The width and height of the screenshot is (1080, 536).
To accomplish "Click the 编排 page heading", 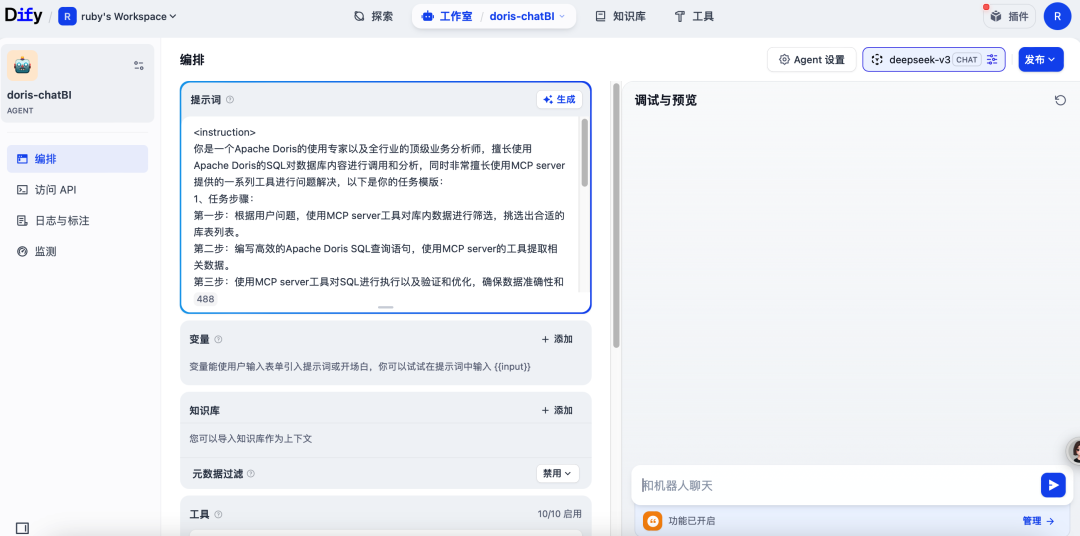I will click(x=192, y=60).
